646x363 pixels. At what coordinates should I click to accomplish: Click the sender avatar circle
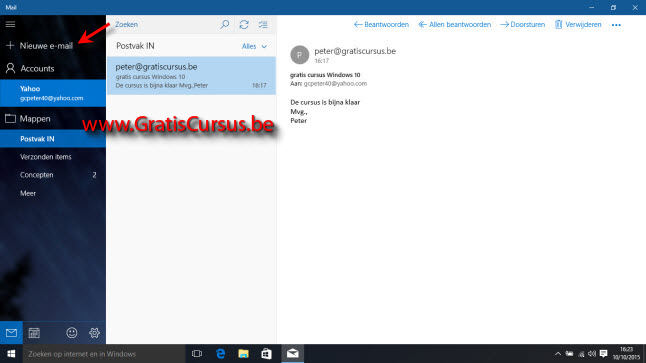click(x=300, y=55)
